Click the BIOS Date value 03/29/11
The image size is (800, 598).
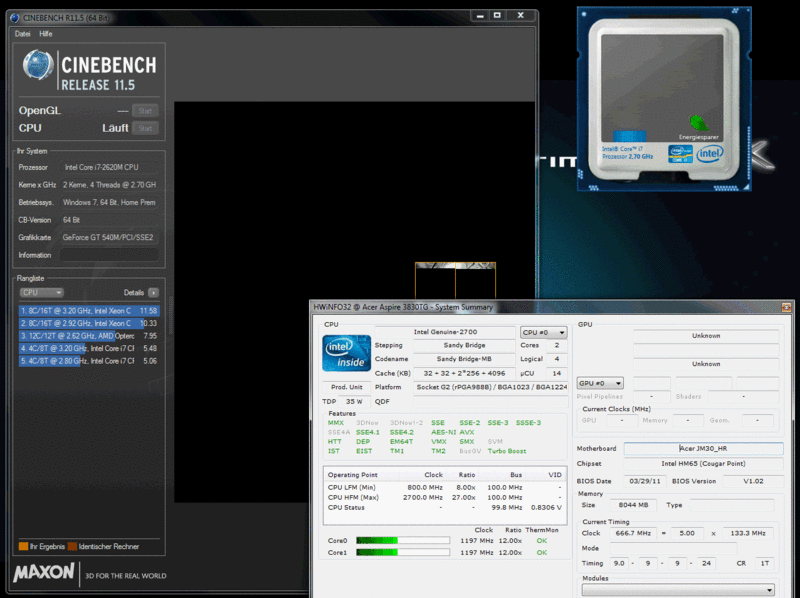tap(644, 481)
